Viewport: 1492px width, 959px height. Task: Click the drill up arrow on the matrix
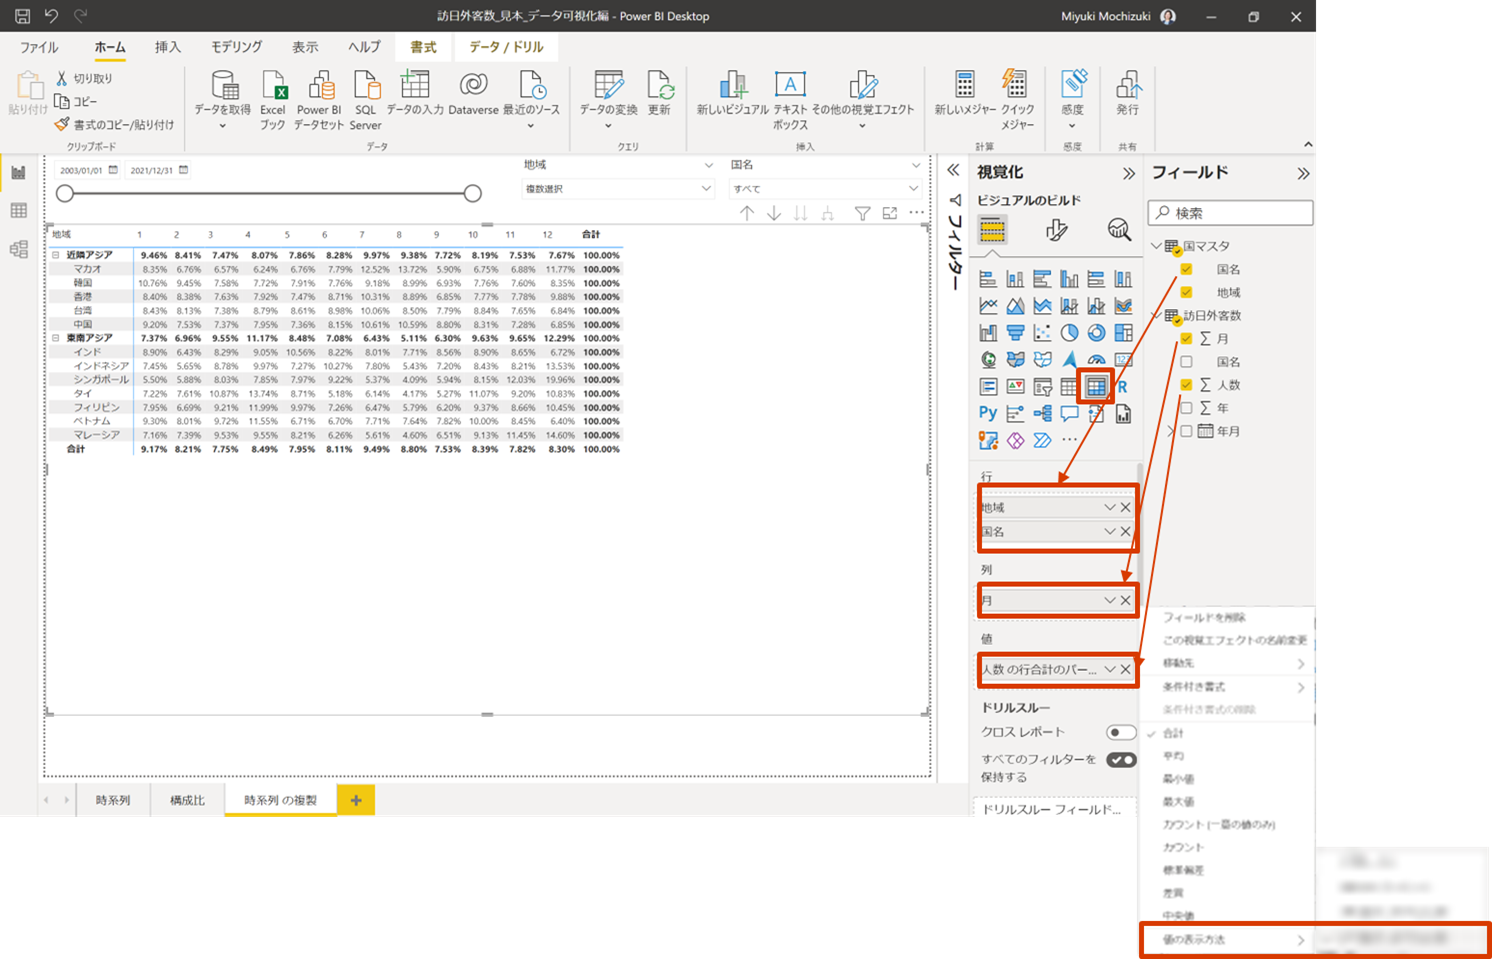[747, 213]
